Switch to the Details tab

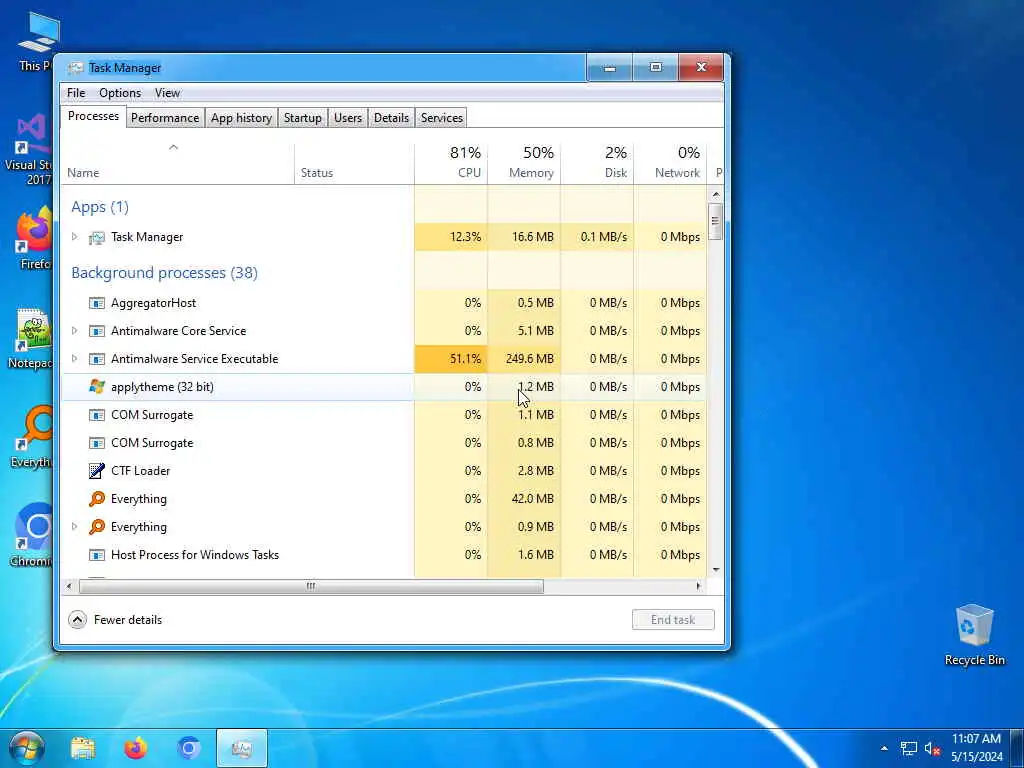pyautogui.click(x=391, y=118)
